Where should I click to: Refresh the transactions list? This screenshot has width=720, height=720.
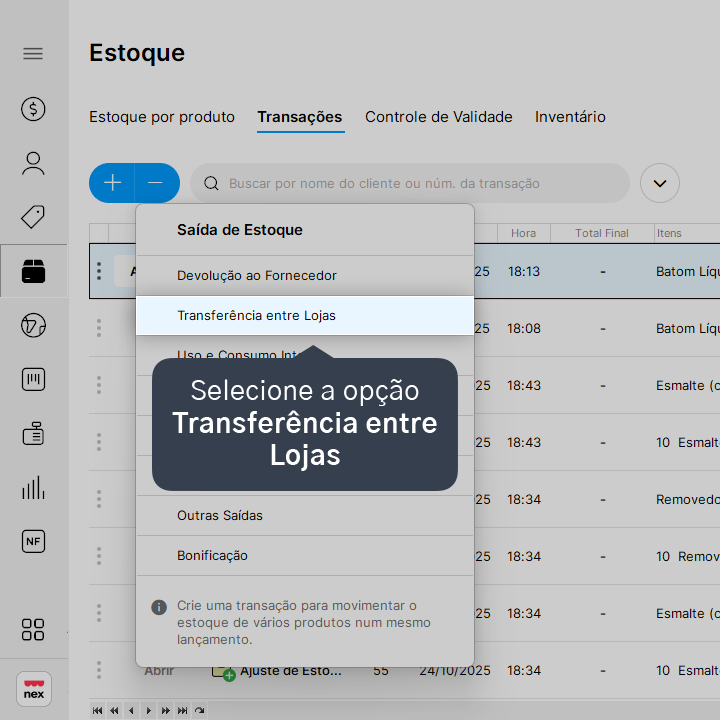199,711
